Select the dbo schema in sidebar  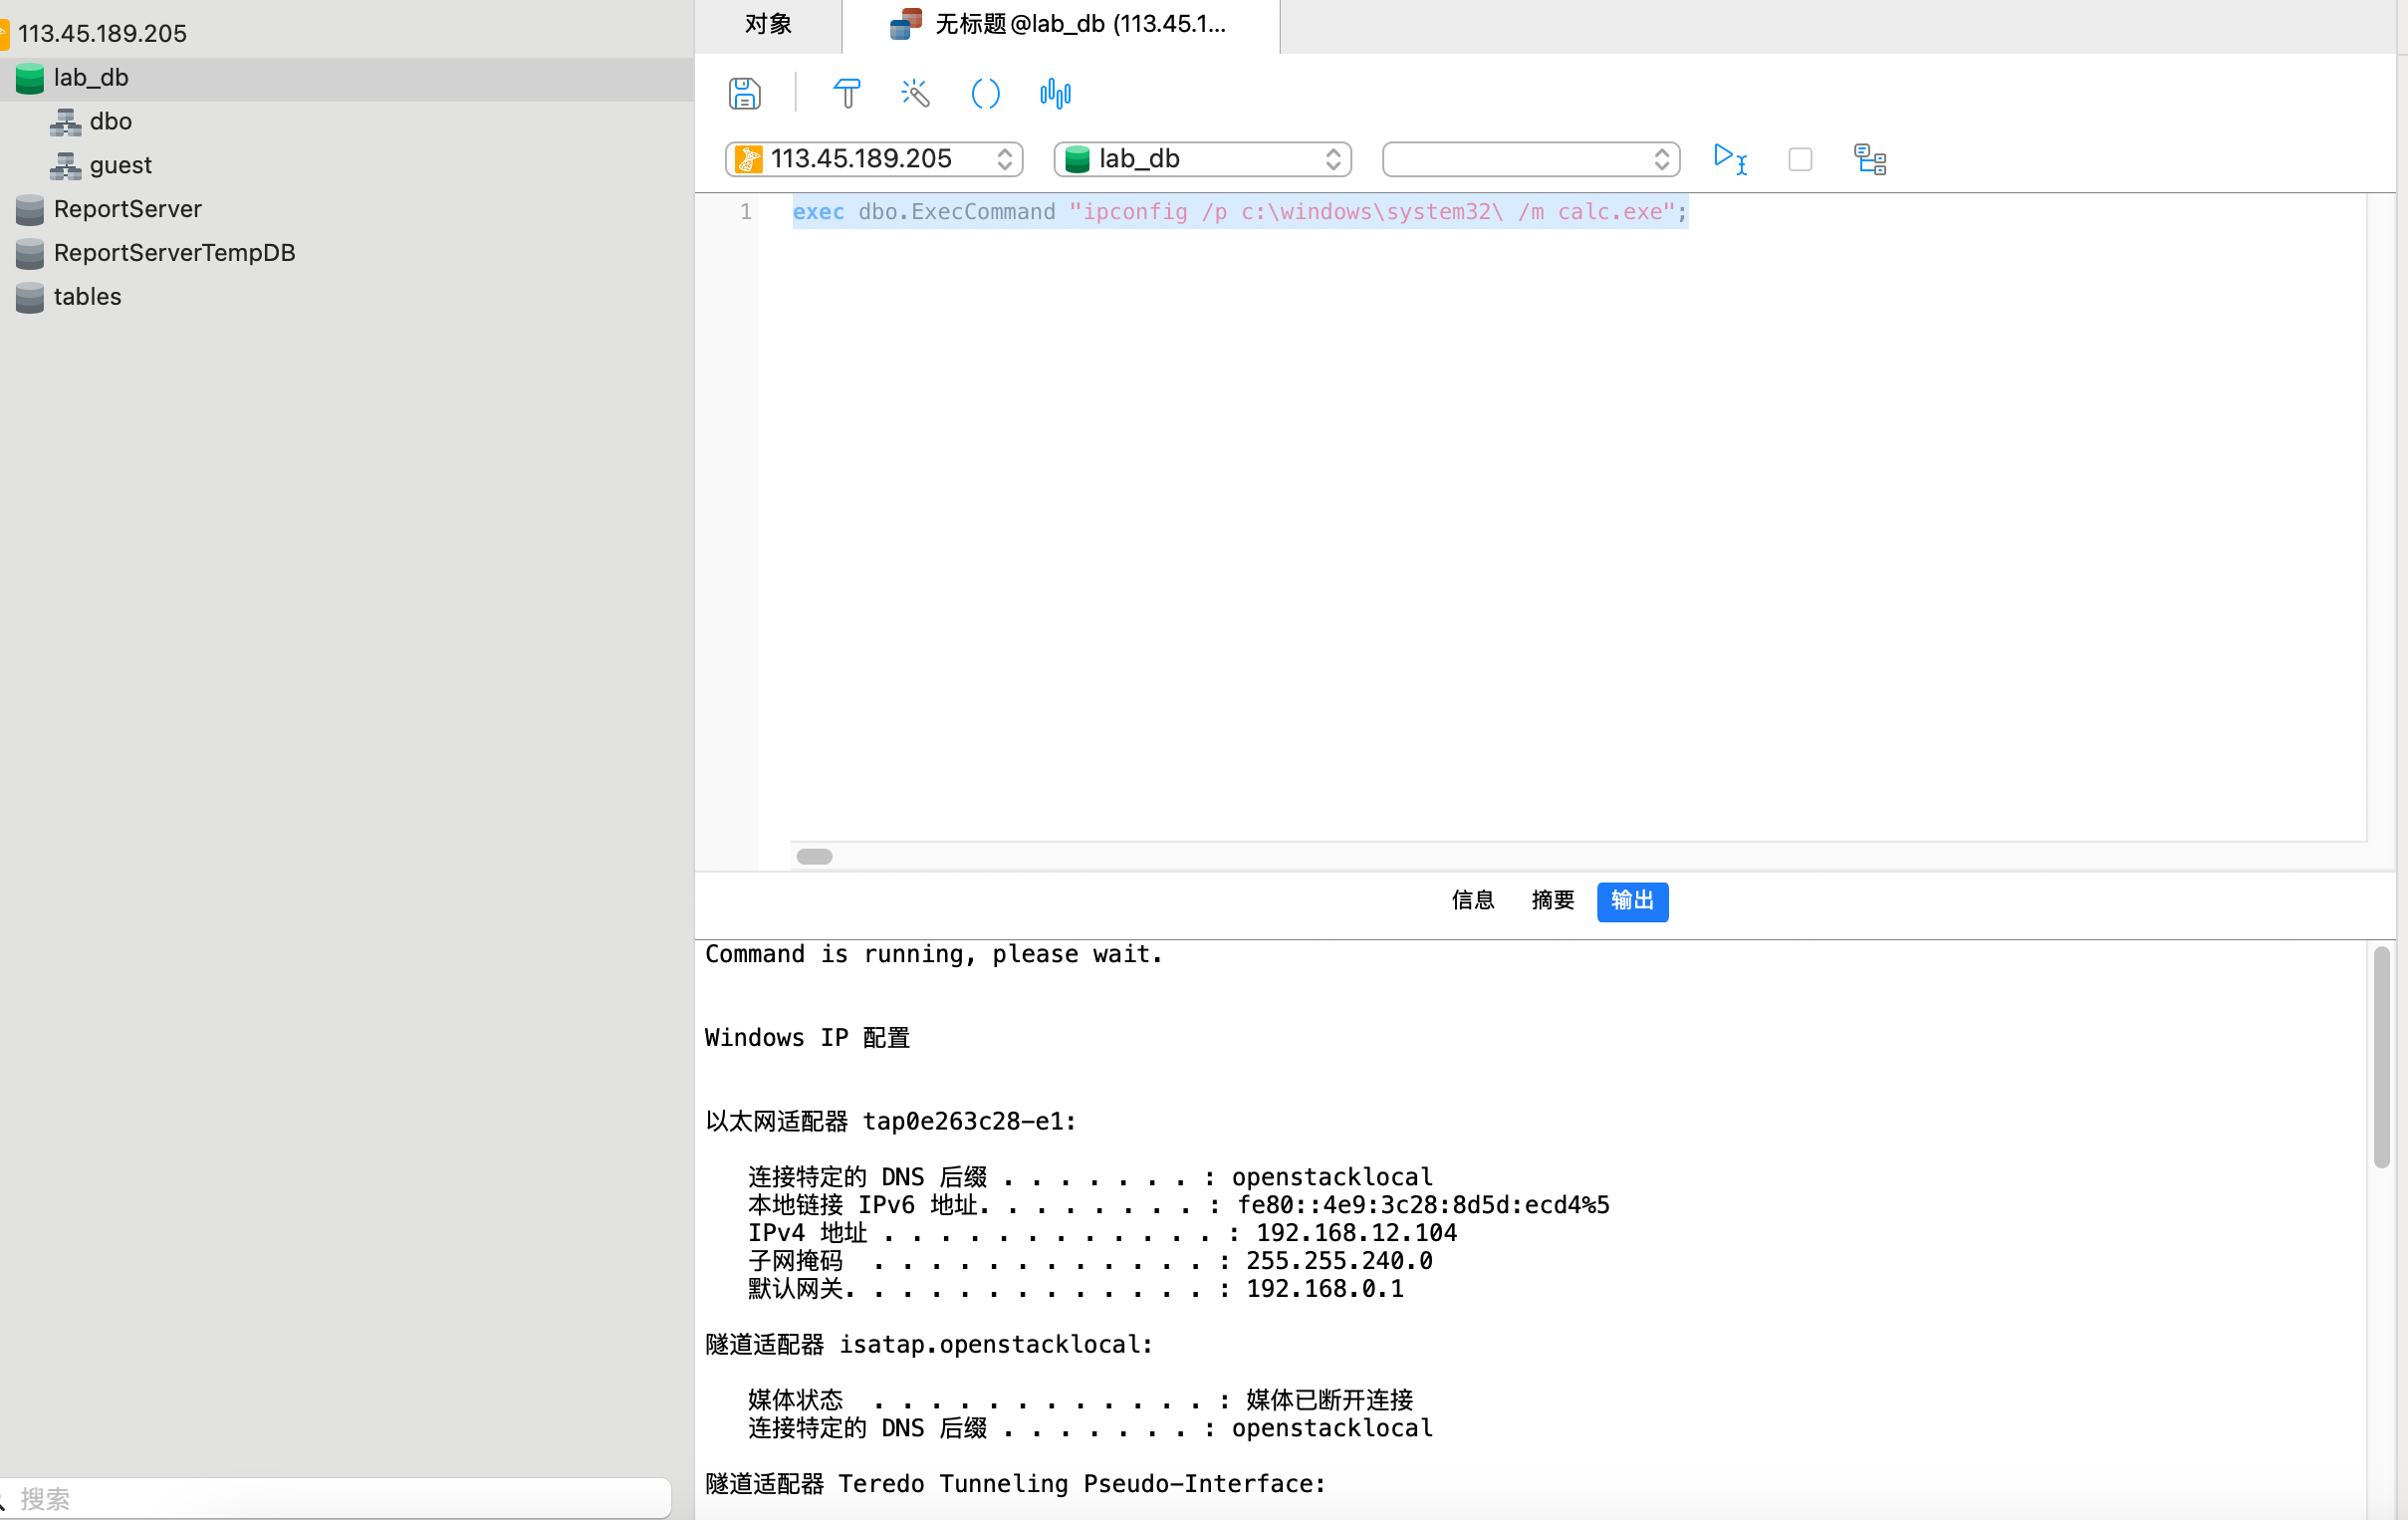(110, 121)
